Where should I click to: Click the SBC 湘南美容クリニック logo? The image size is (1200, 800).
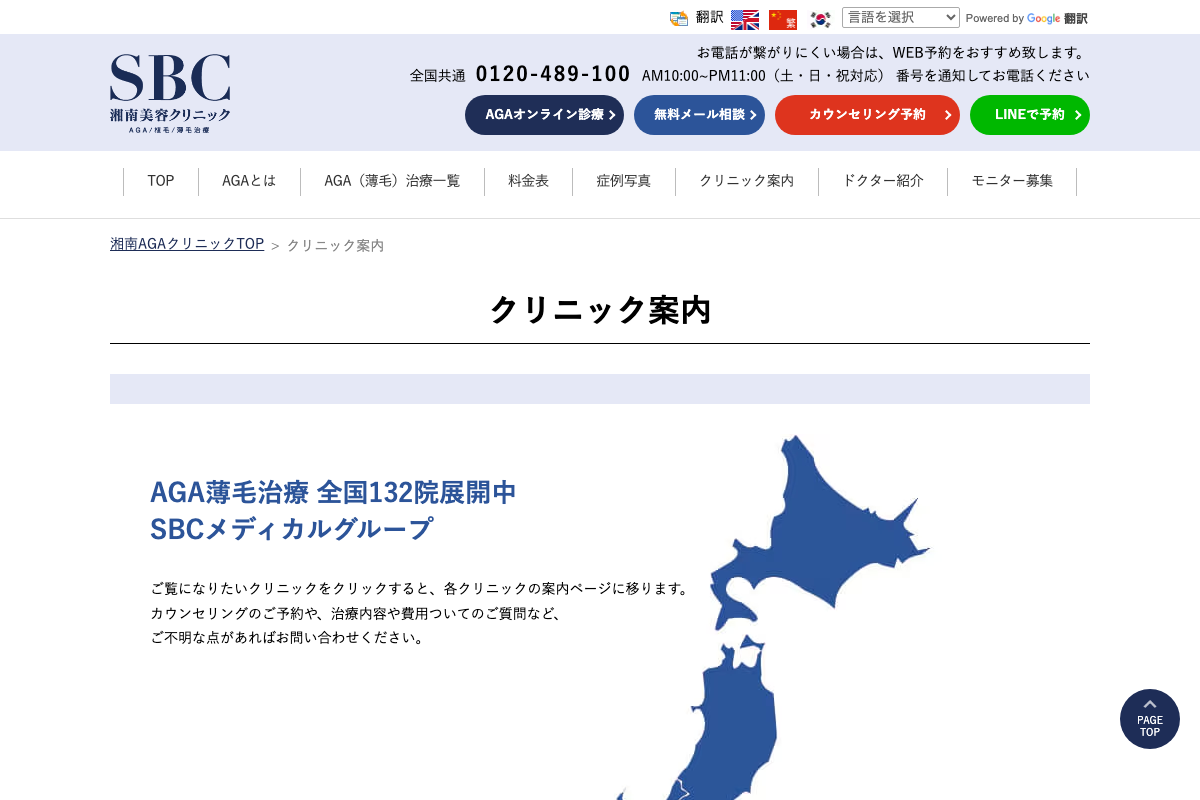[169, 92]
